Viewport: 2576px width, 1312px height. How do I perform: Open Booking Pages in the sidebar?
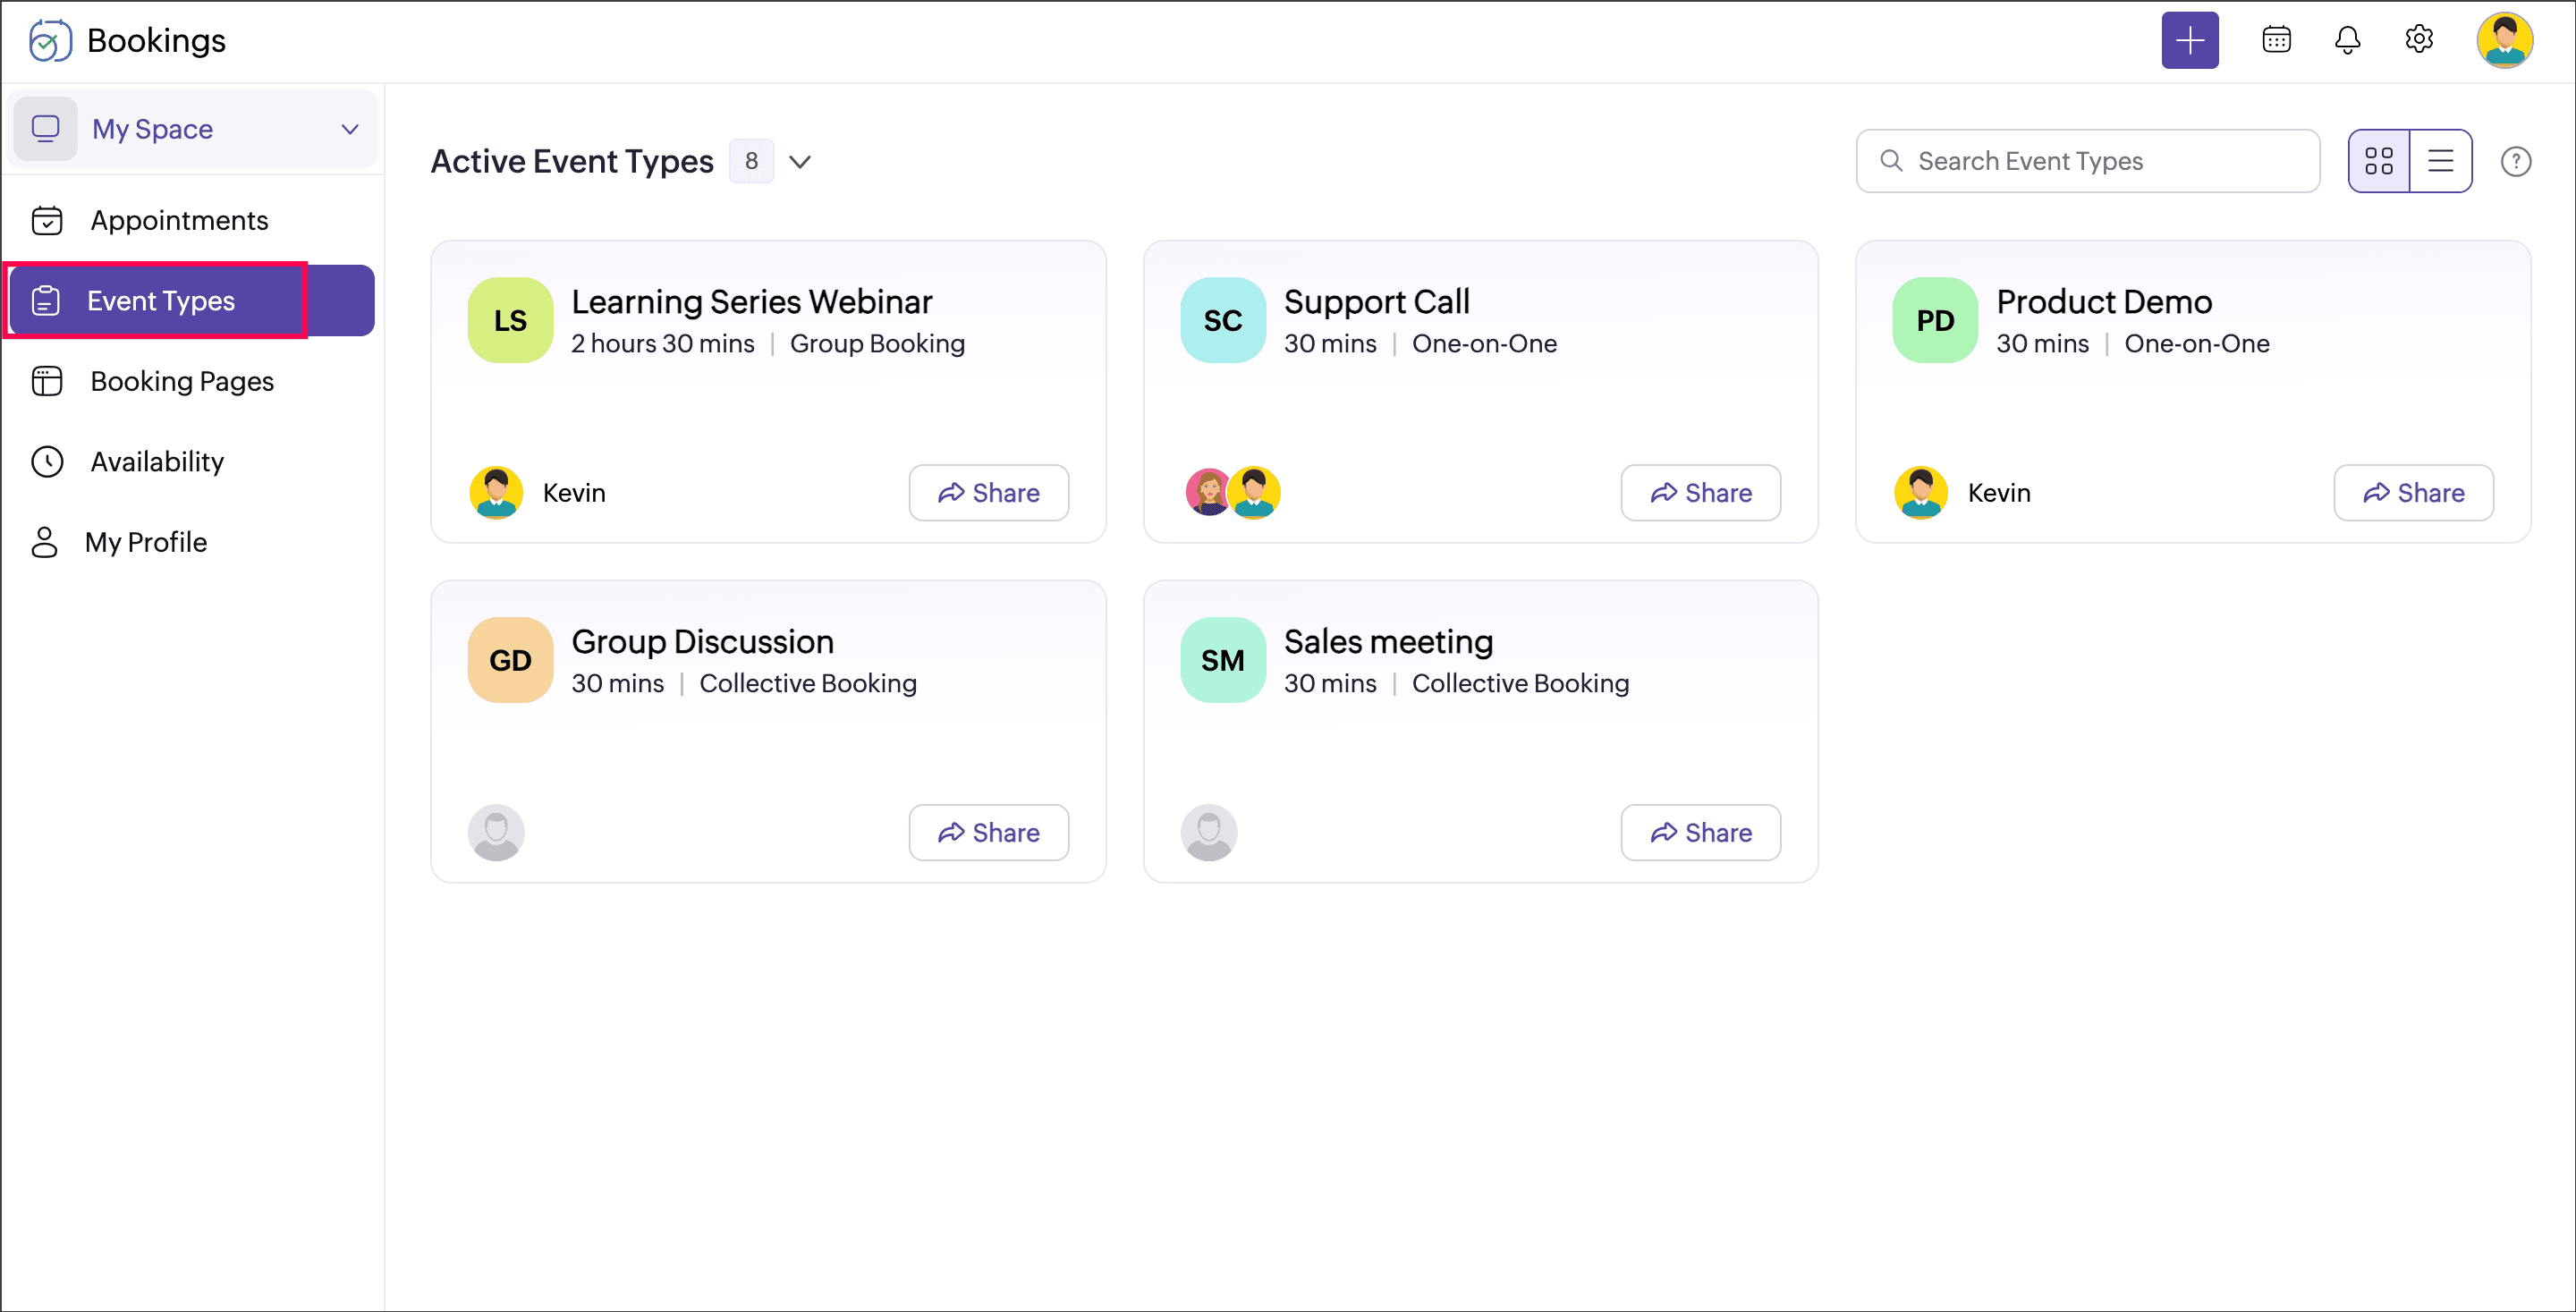click(181, 381)
